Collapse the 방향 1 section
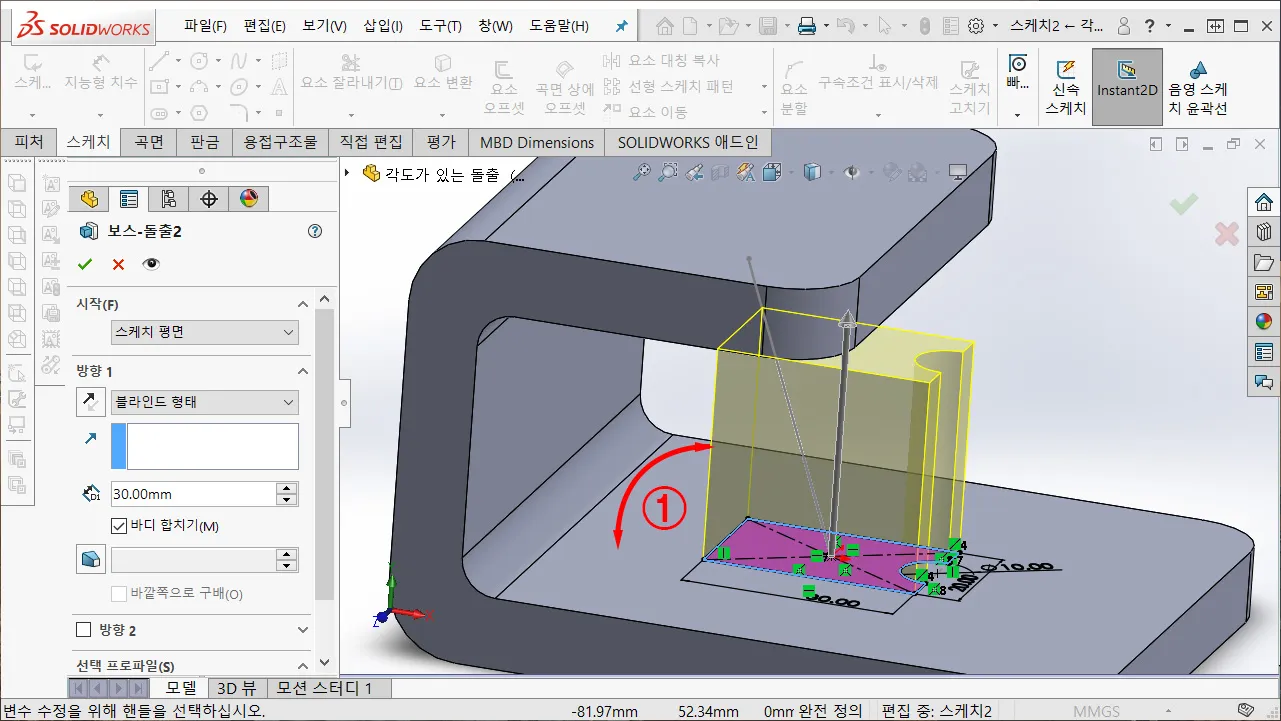Image resolution: width=1281 pixels, height=721 pixels. point(303,371)
